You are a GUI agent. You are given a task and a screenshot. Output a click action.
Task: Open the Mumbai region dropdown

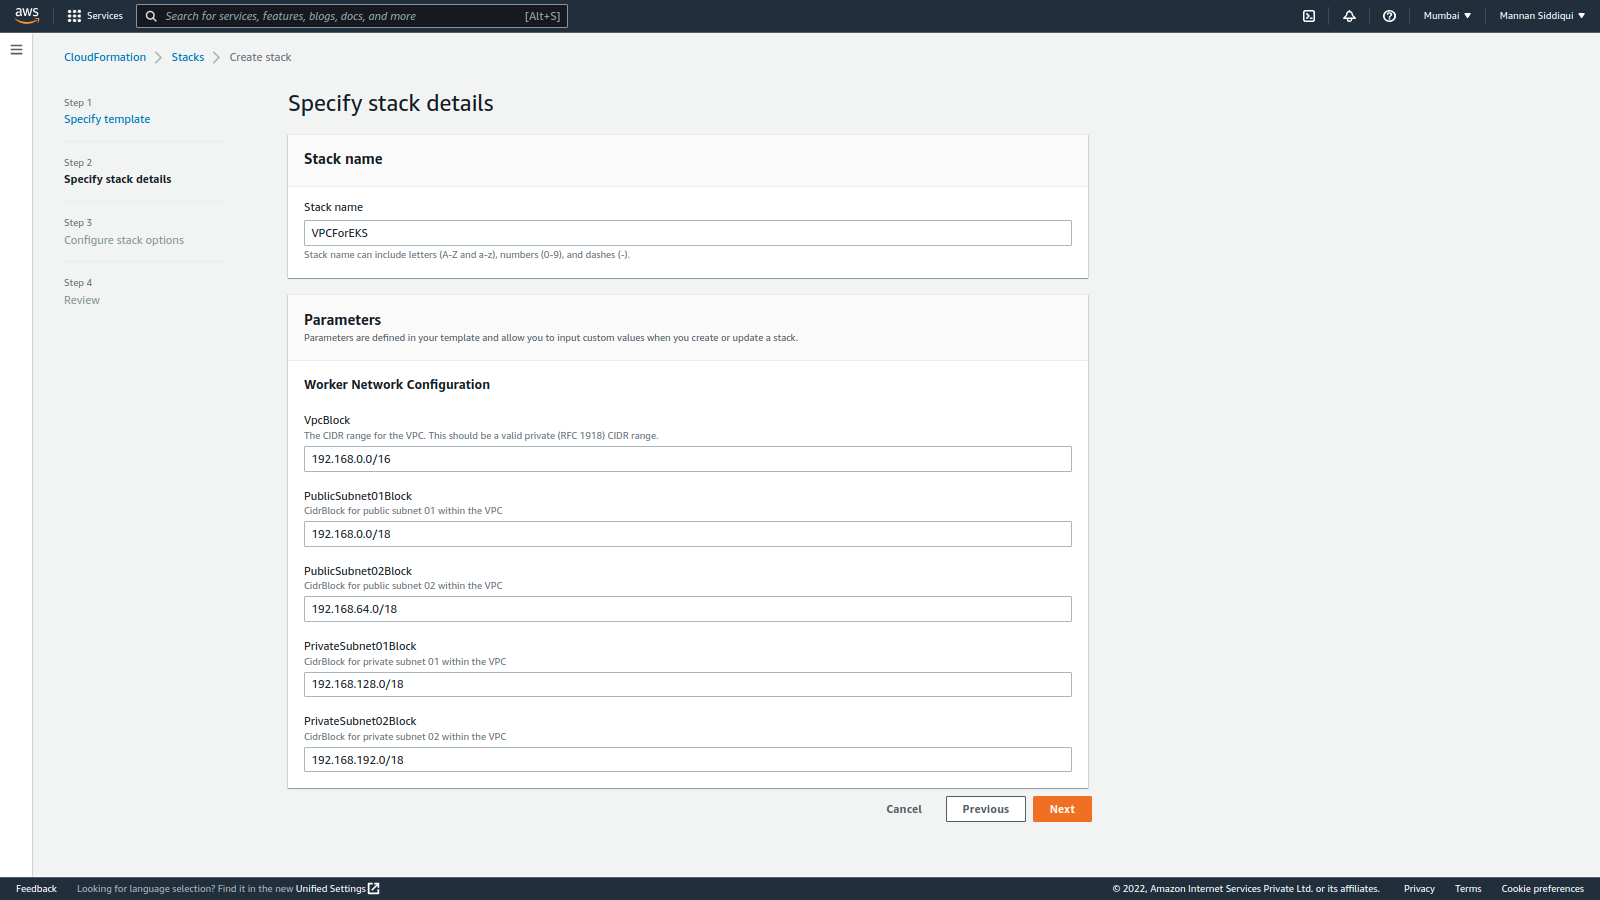(x=1447, y=15)
